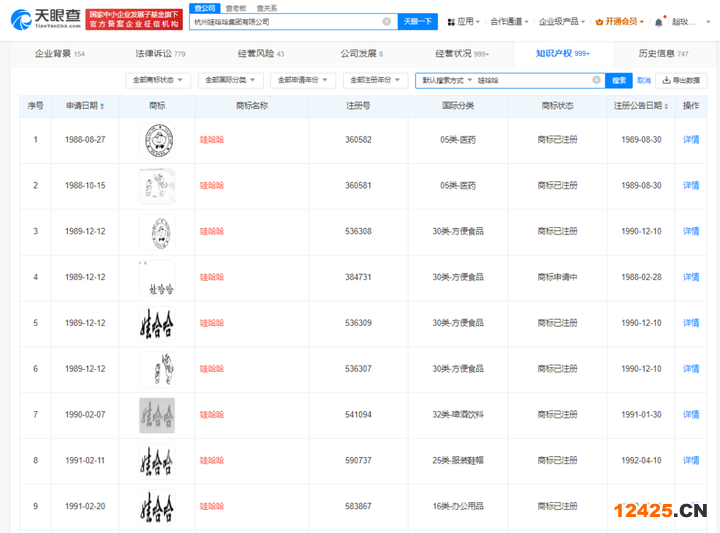
Task: Click the trademark image in row 5
Action: click(x=156, y=323)
